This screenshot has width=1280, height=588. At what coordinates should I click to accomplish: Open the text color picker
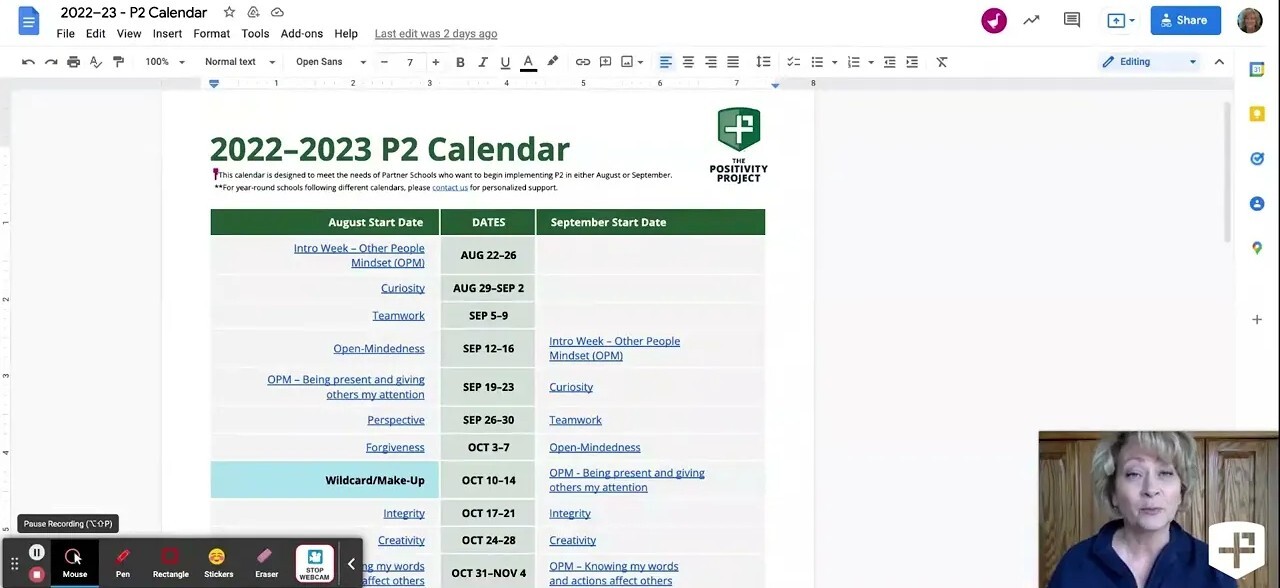coord(528,62)
